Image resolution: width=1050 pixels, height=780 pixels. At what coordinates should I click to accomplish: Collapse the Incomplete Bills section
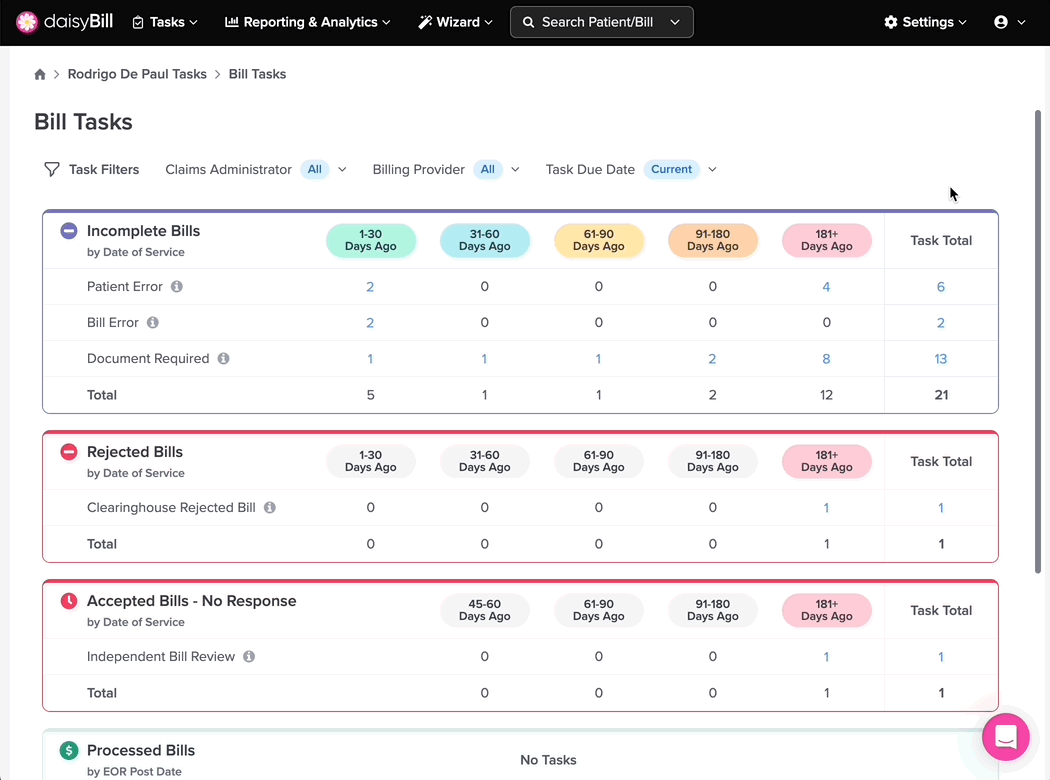(69, 231)
